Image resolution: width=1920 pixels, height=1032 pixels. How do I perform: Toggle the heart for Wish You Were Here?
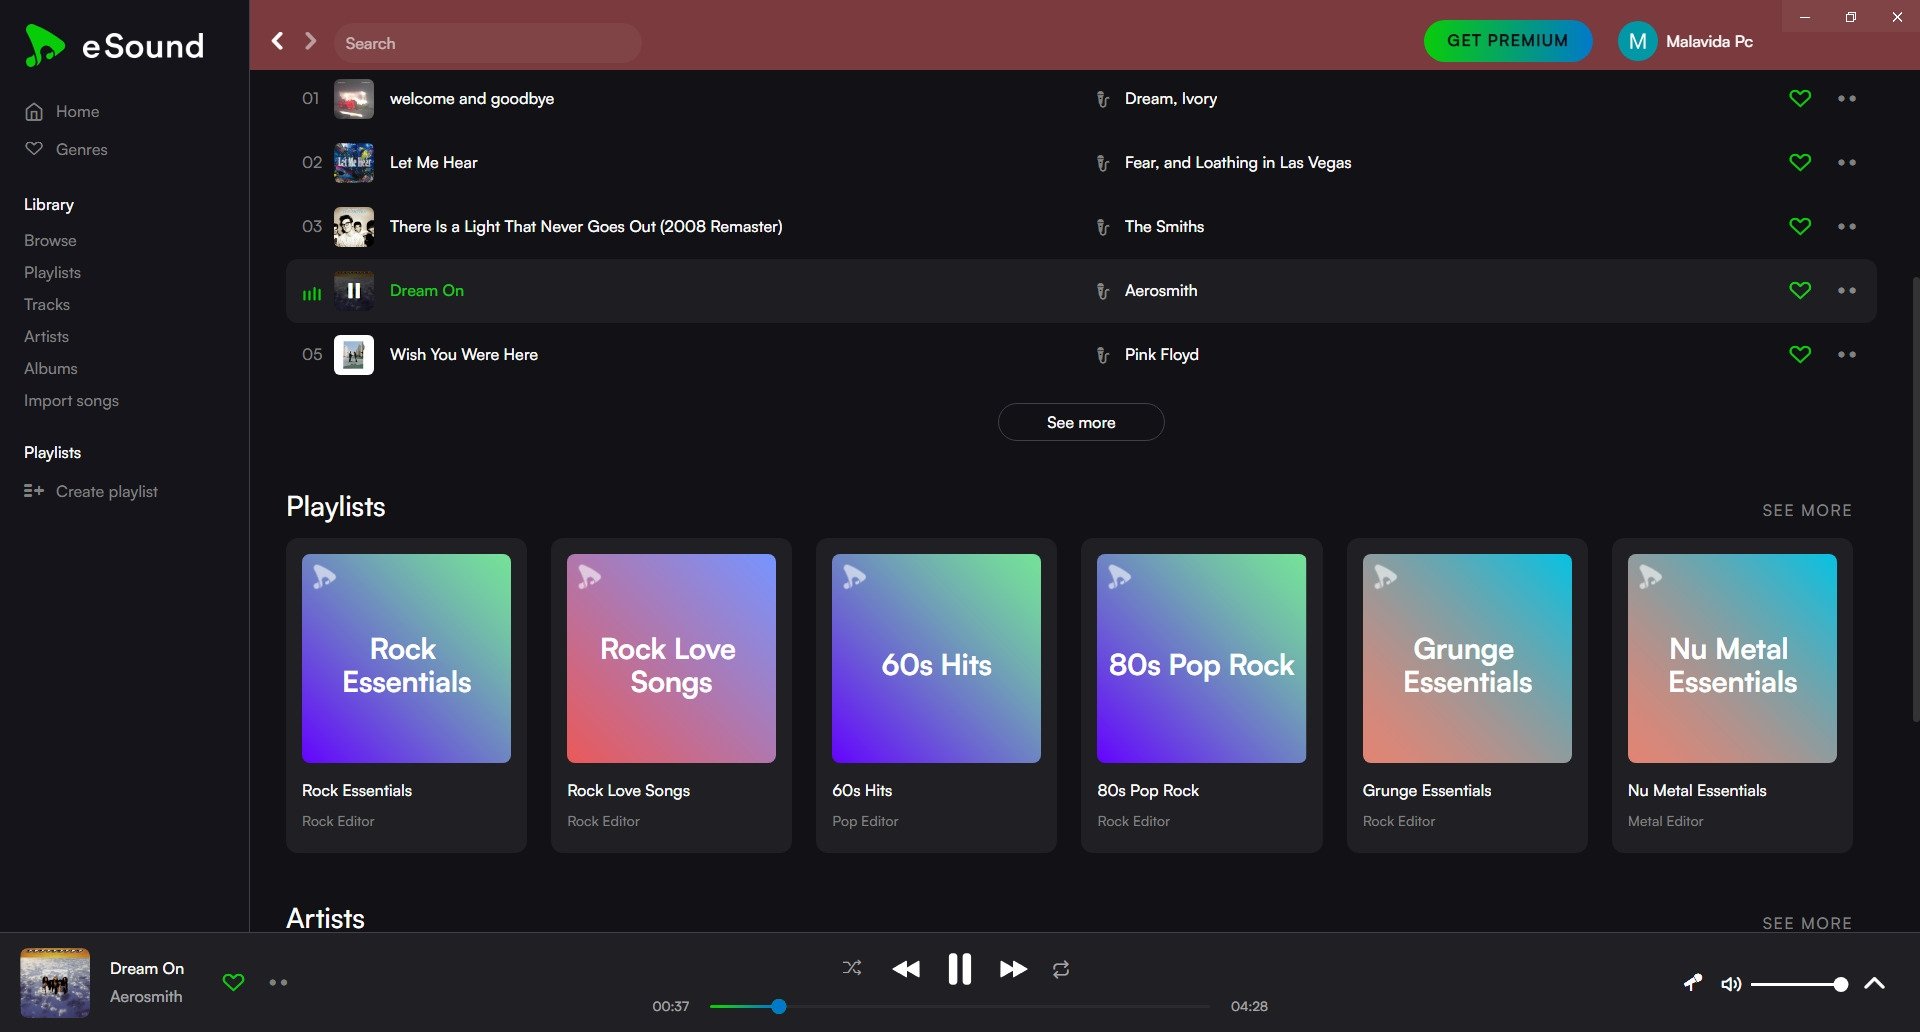[x=1800, y=354]
